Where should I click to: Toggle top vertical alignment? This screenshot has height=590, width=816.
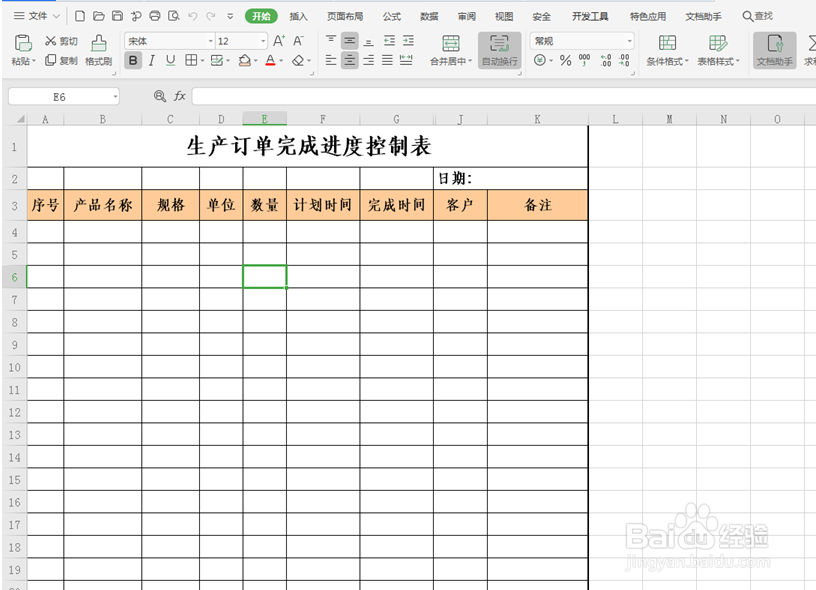pos(331,41)
